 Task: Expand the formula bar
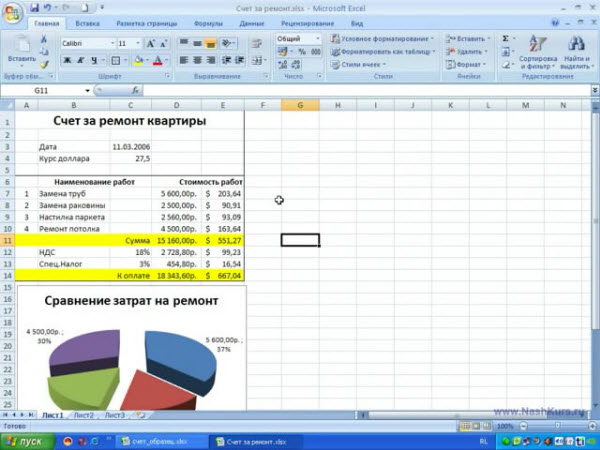(595, 91)
